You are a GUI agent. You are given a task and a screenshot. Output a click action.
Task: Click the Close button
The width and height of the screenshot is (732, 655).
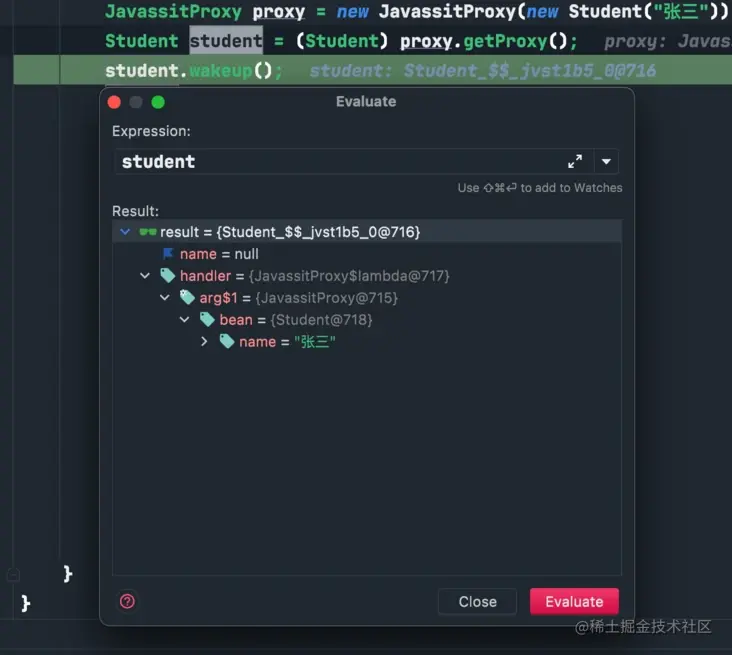(x=477, y=601)
